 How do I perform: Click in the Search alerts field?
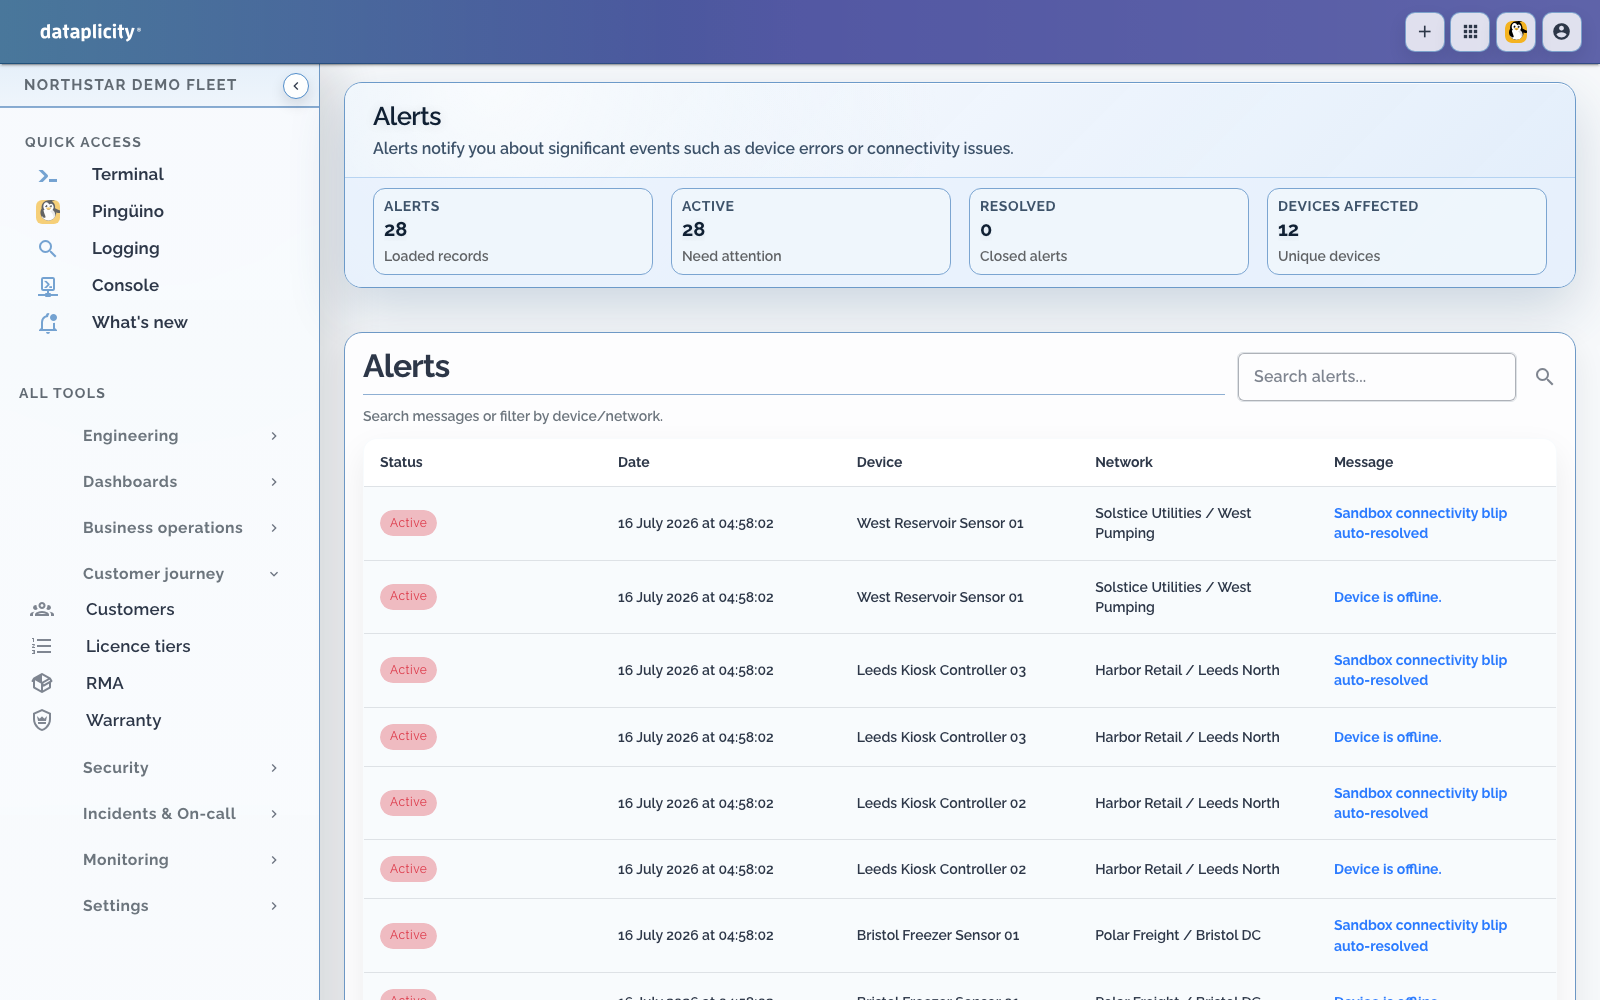[x=1376, y=377]
